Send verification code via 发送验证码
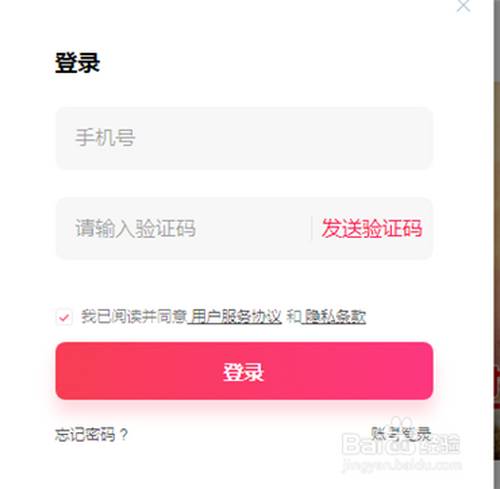Screen dimensions: 500x489 (372, 229)
